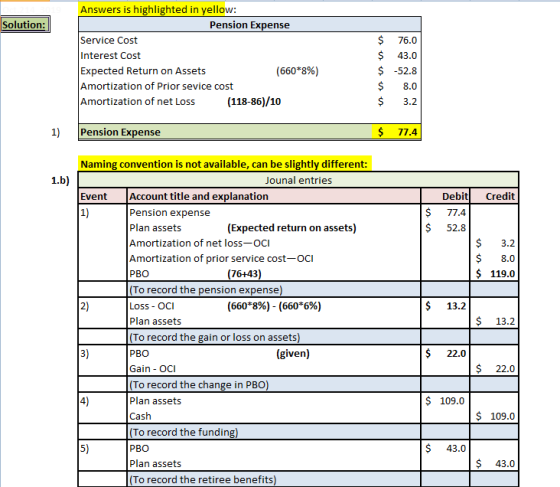Click the 77.4 debit in the journal
560x487 pixels.
pyautogui.click(x=456, y=213)
